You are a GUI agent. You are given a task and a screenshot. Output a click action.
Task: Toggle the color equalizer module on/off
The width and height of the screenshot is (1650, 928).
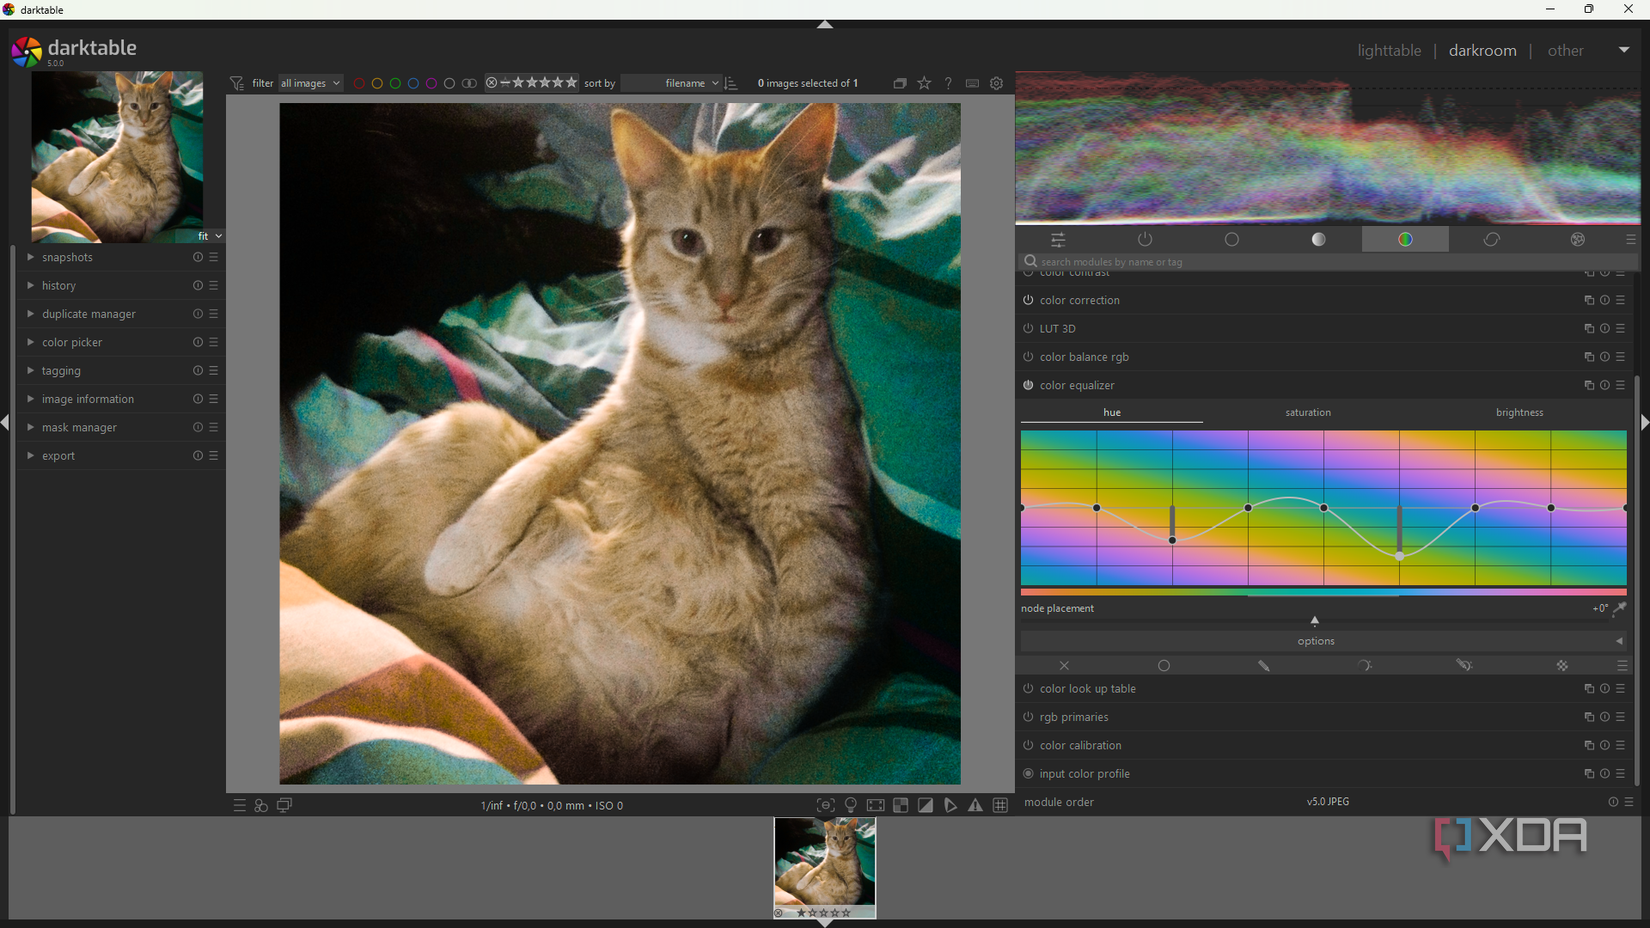point(1028,386)
